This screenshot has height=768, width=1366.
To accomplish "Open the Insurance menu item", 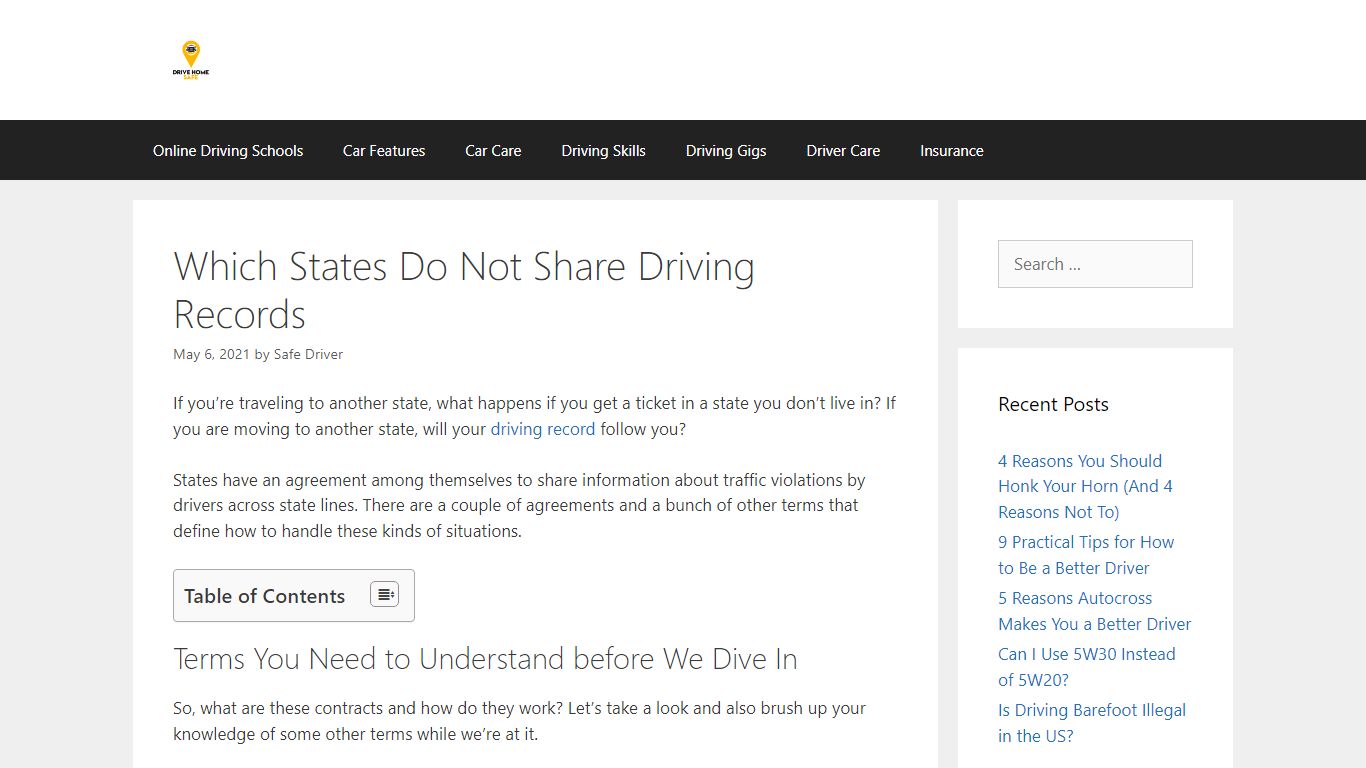I will pyautogui.click(x=952, y=151).
